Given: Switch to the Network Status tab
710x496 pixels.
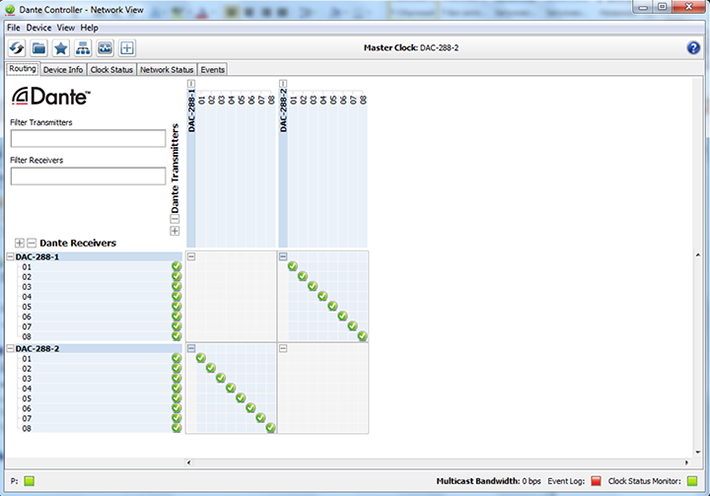Looking at the screenshot, I should (167, 70).
